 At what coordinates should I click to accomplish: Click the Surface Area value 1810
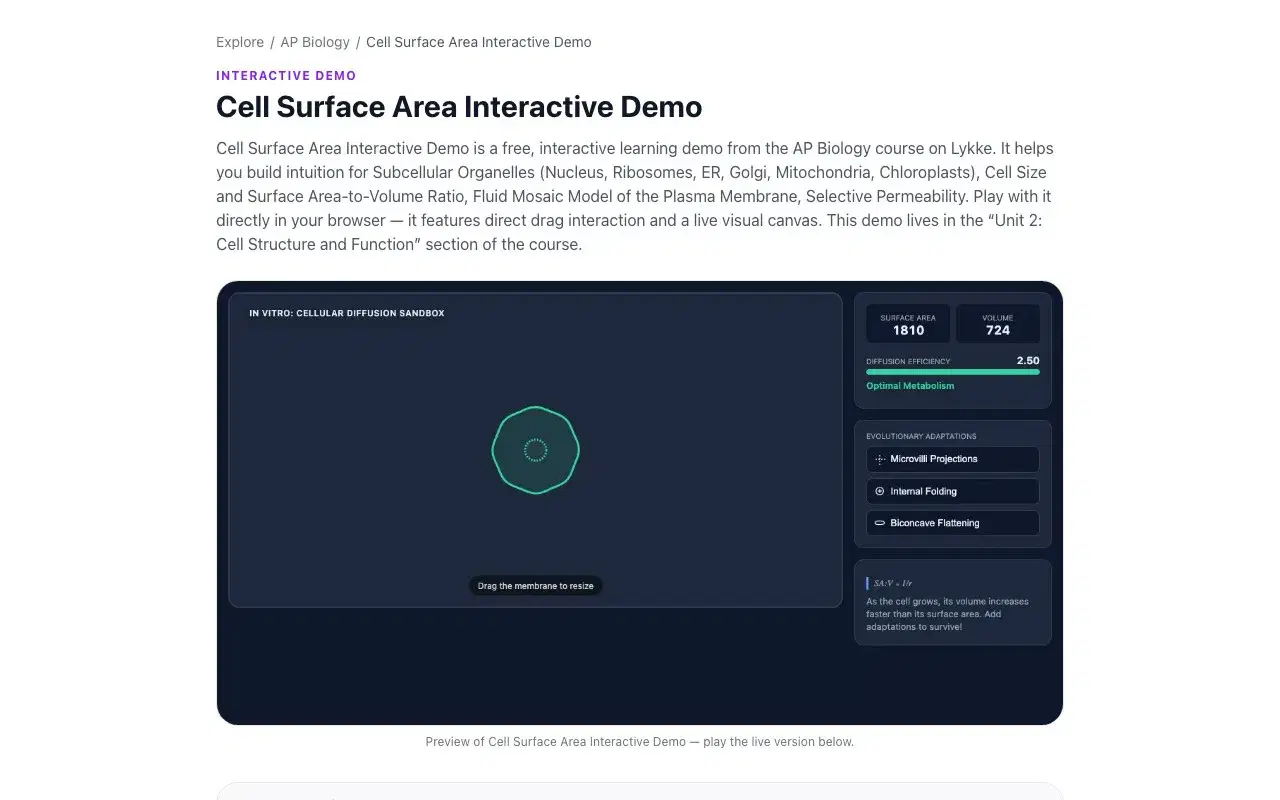(x=908, y=330)
